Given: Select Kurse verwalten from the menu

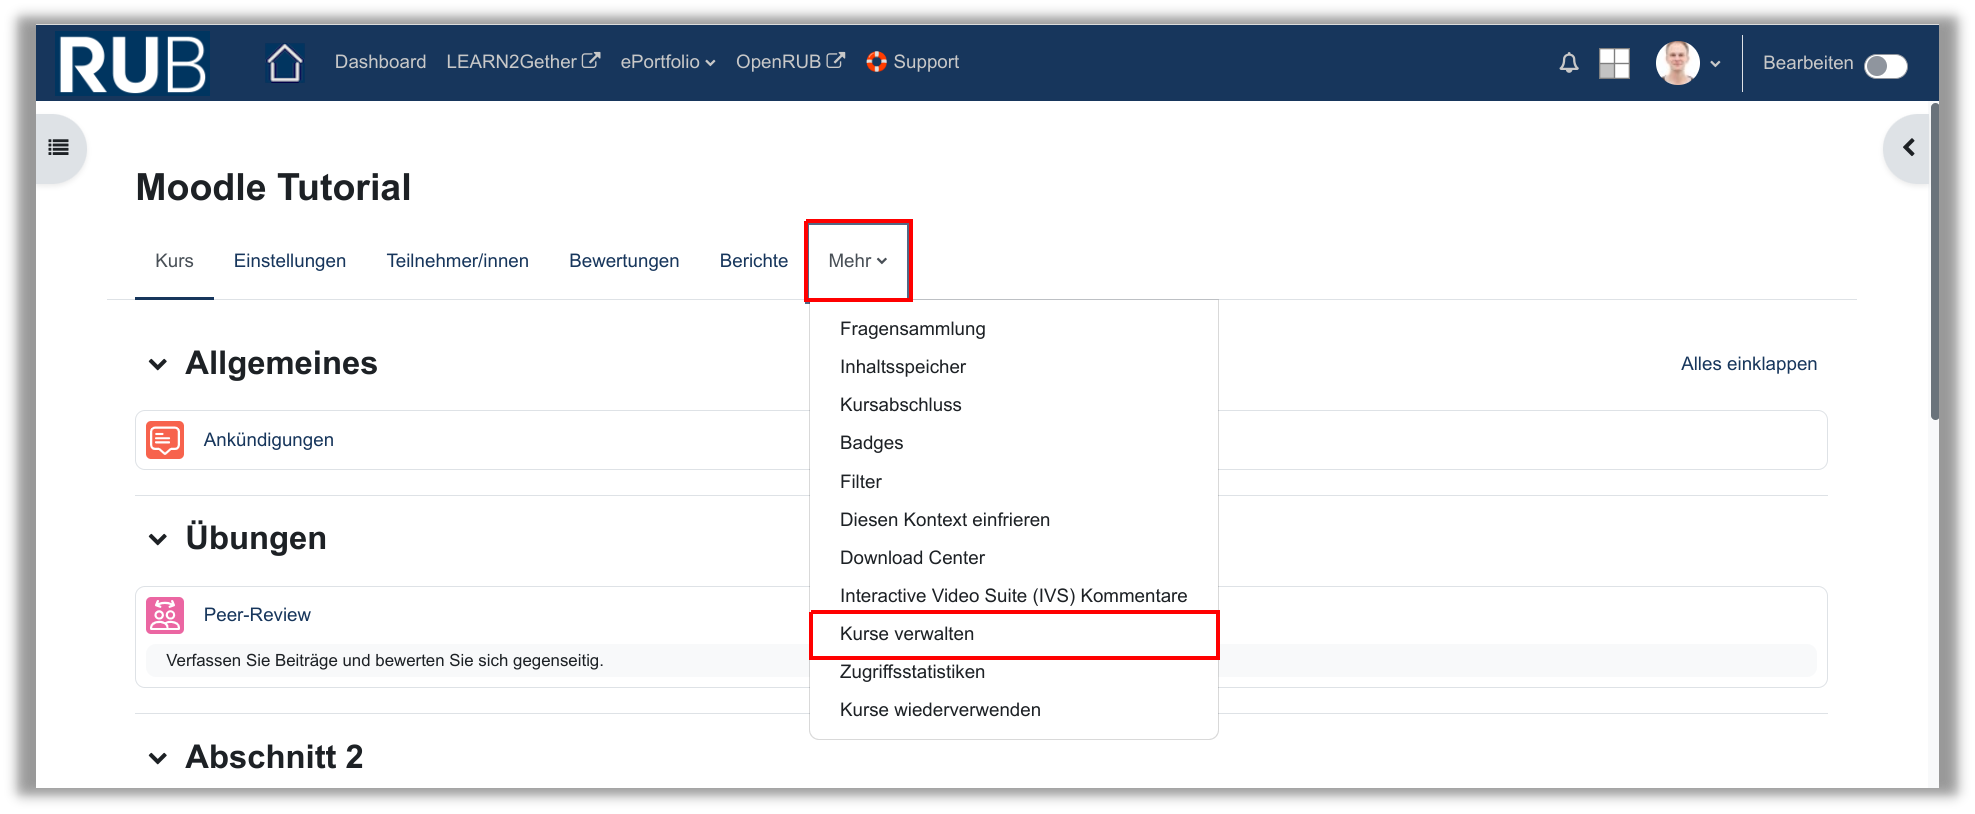Looking at the screenshot, I should click(906, 634).
